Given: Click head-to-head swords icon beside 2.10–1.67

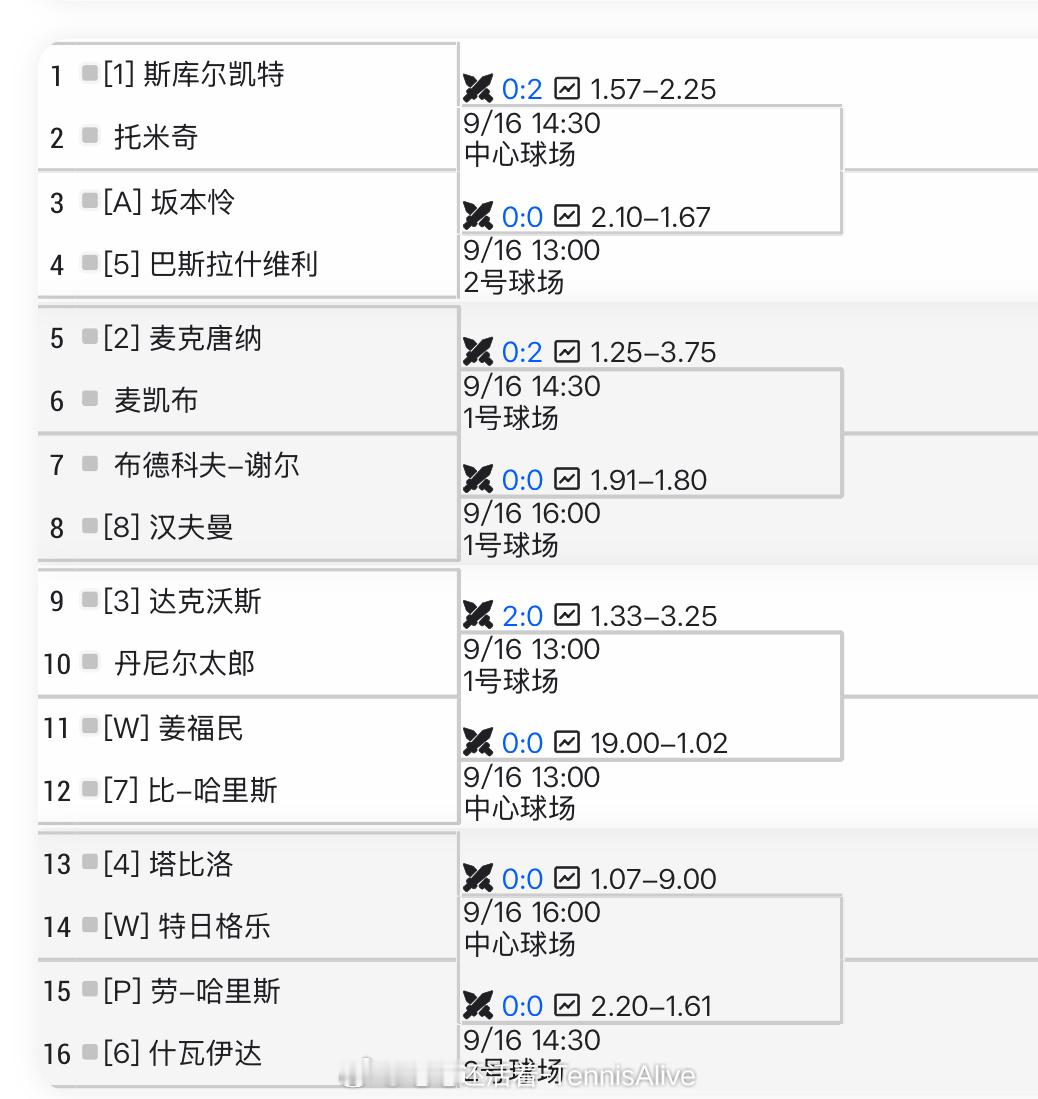Looking at the screenshot, I should click(478, 216).
